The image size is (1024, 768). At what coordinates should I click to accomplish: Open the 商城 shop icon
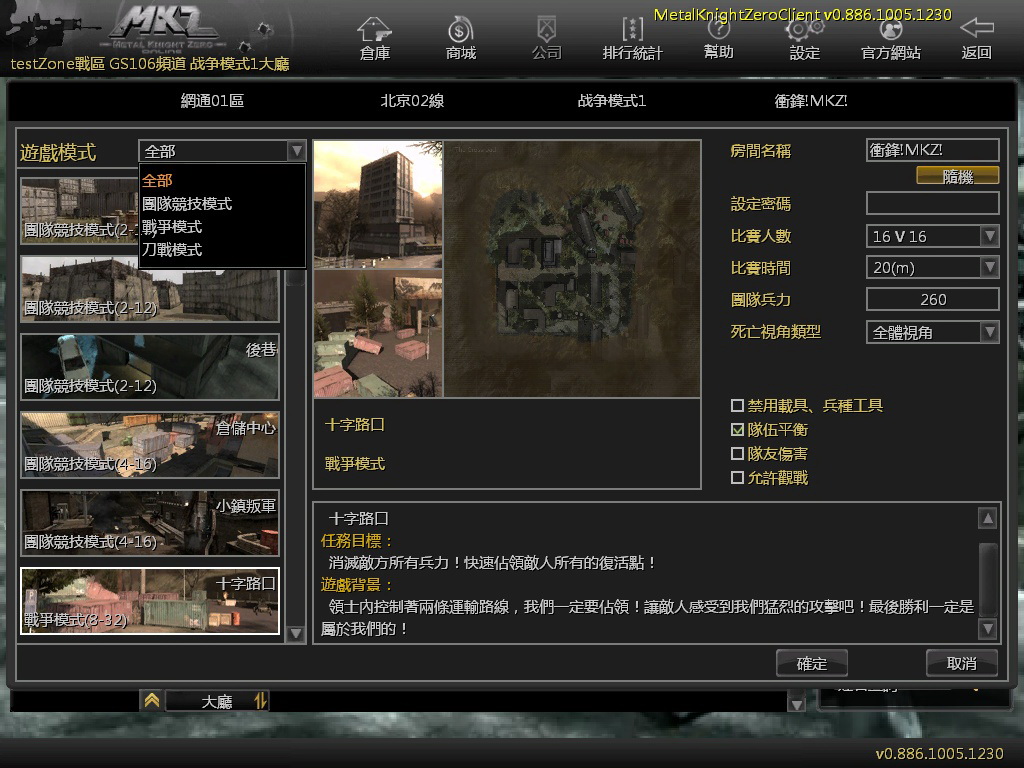pos(460,30)
